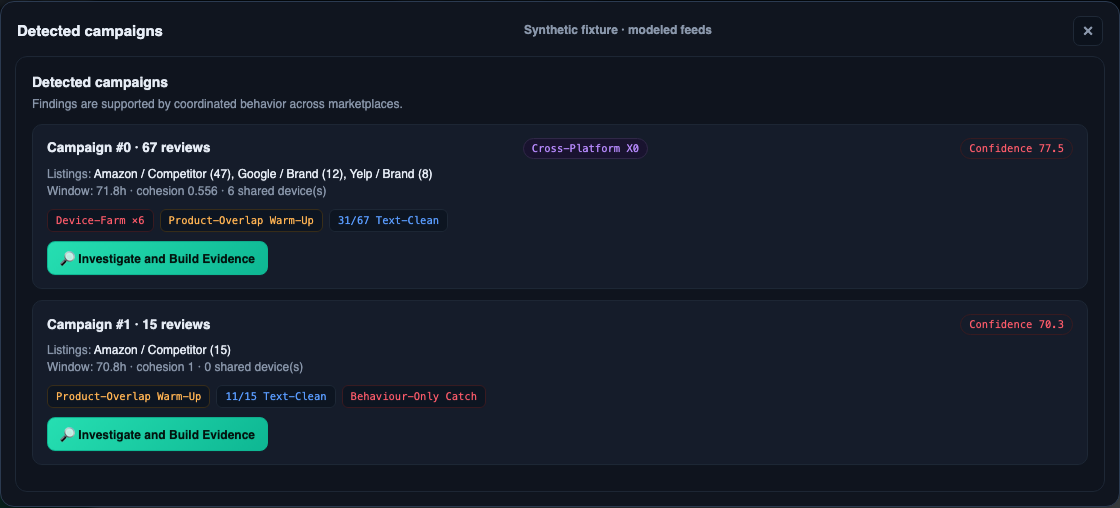Click the listings line mentioning Yelp / Brand (8)
The height and width of the screenshot is (508, 1120).
coord(239,174)
